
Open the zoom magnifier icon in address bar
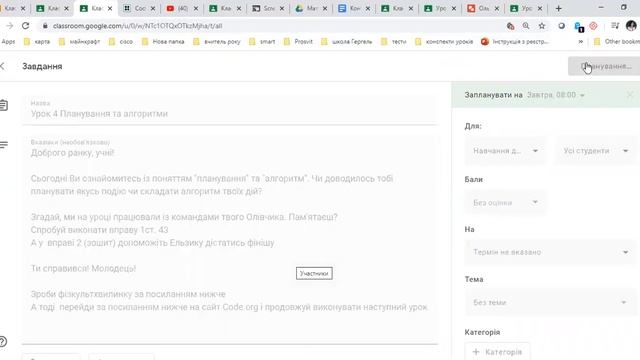coord(526,26)
